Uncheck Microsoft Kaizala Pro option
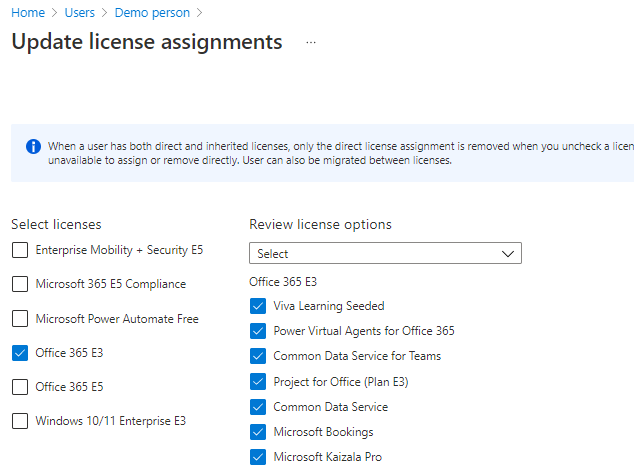The height and width of the screenshot is (467, 634). pos(258,457)
